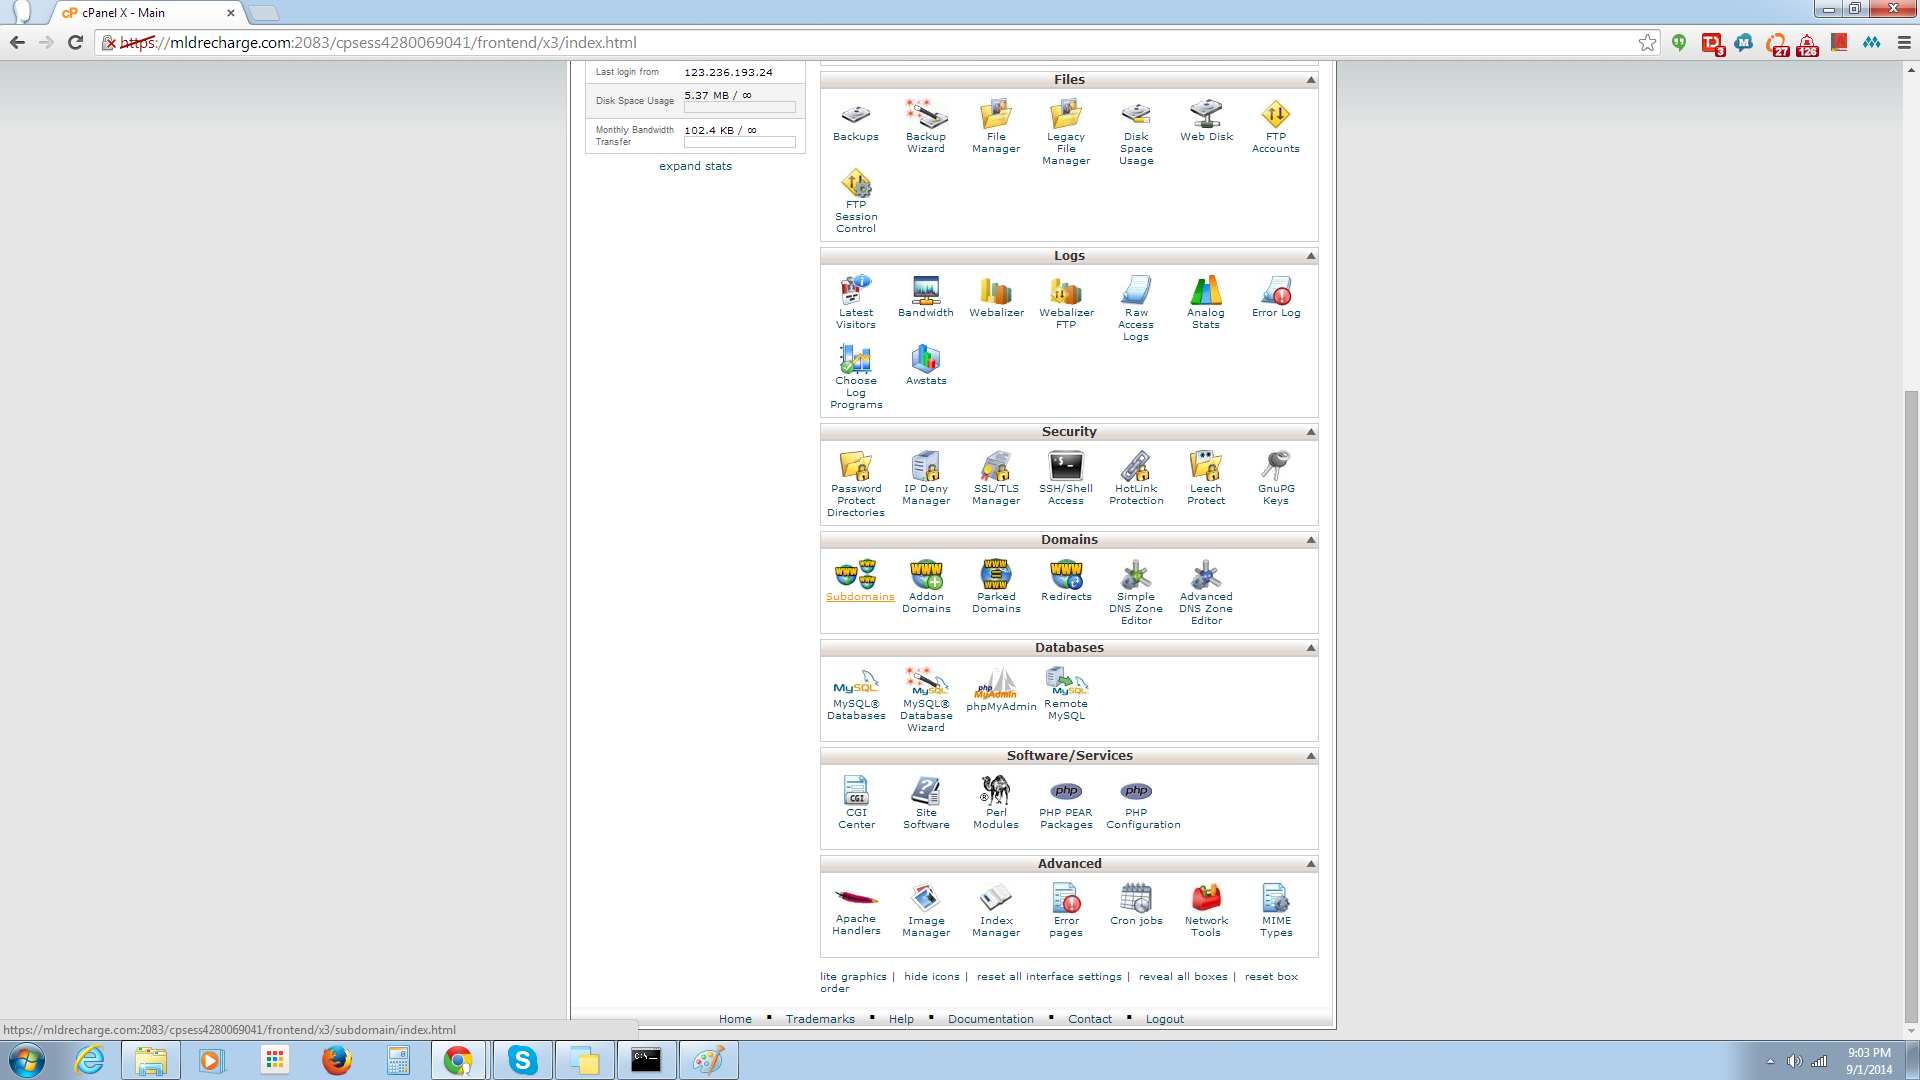The image size is (1920, 1080).
Task: Collapse the Logs section
Action: (x=1310, y=256)
